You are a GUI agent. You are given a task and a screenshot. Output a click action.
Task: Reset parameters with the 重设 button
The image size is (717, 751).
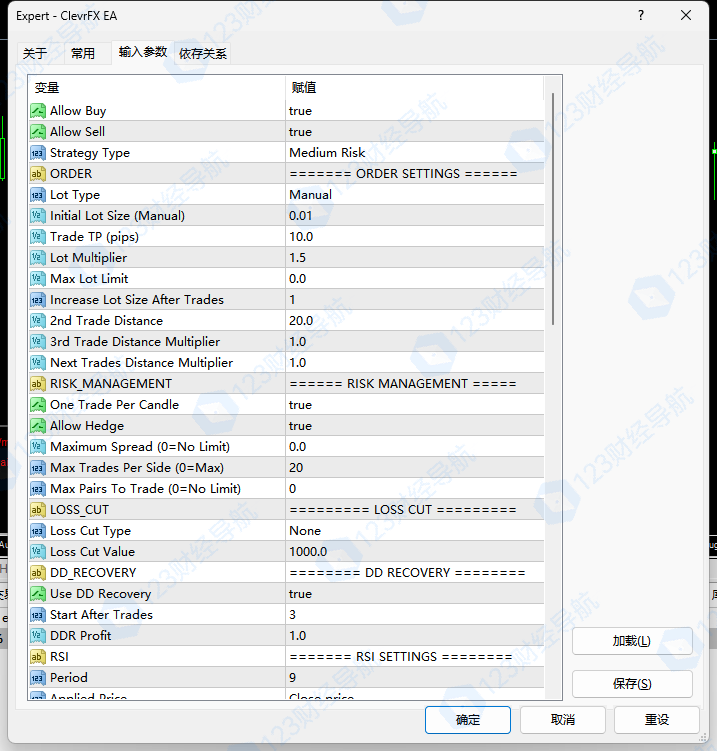(x=657, y=719)
